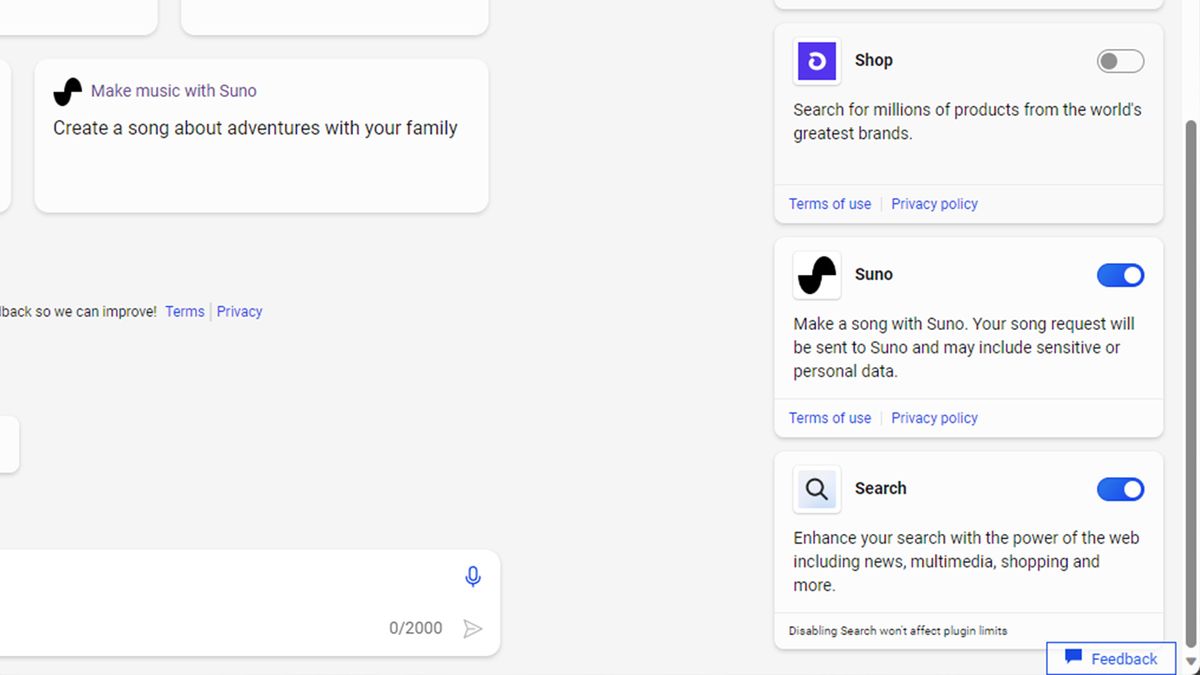Disable the Suno plugin toggle
Screen dimensions: 1200x675
[x=1120, y=275]
